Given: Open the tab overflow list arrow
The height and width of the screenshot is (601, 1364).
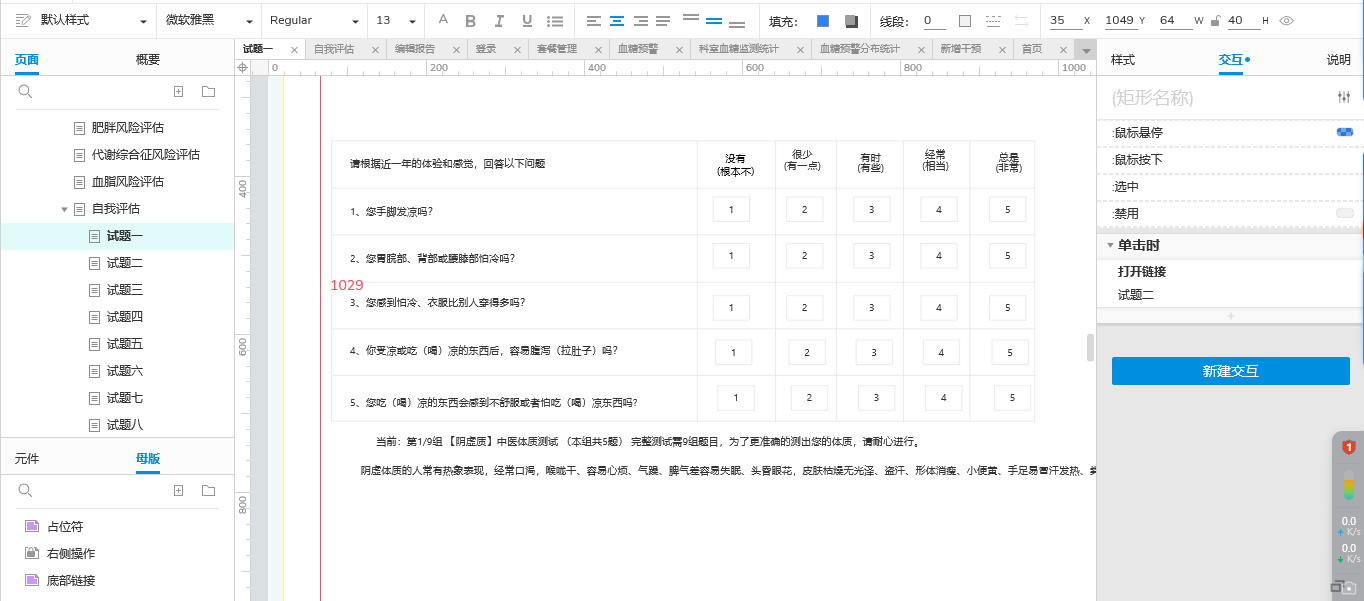Looking at the screenshot, I should tap(1086, 50).
